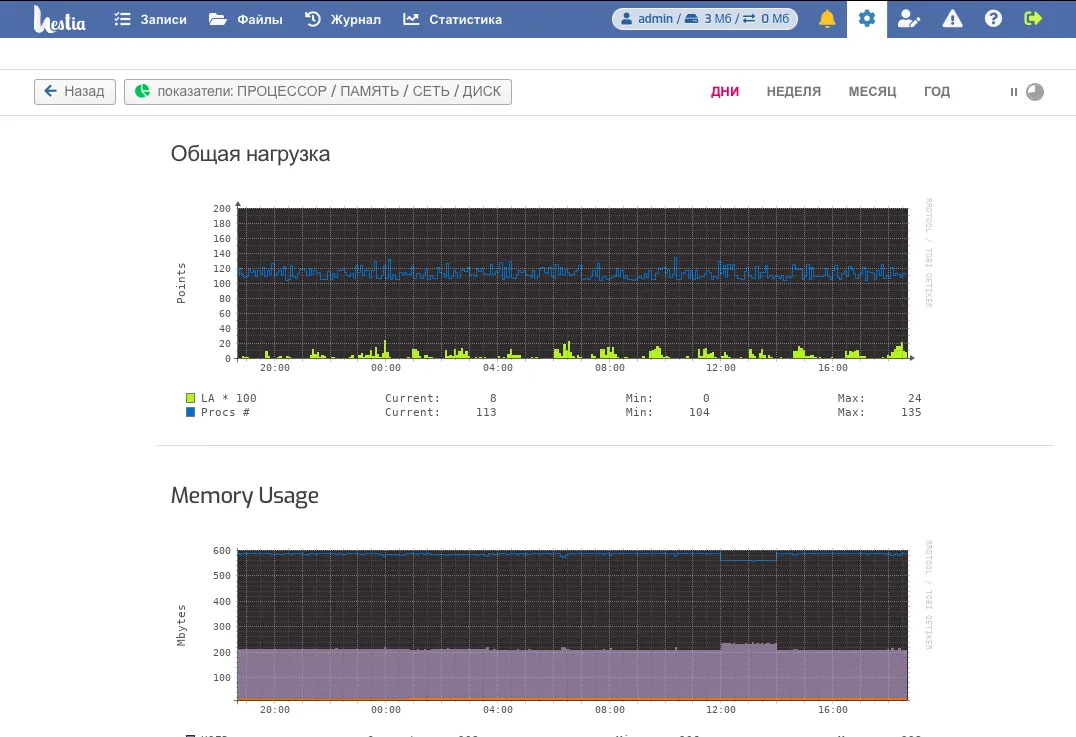Open help question mark icon
Image resolution: width=1076 pixels, height=737 pixels.
click(993, 19)
